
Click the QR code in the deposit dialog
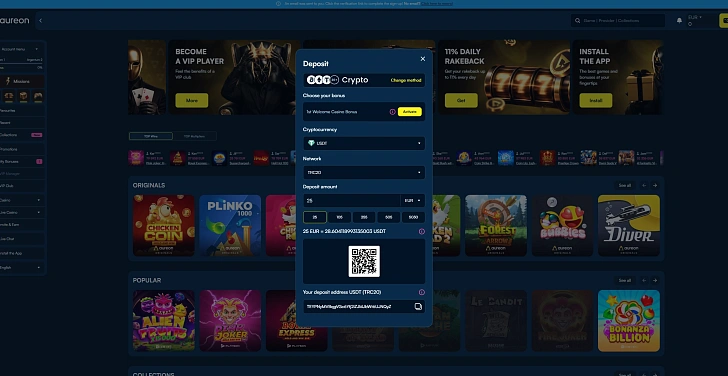(364, 261)
